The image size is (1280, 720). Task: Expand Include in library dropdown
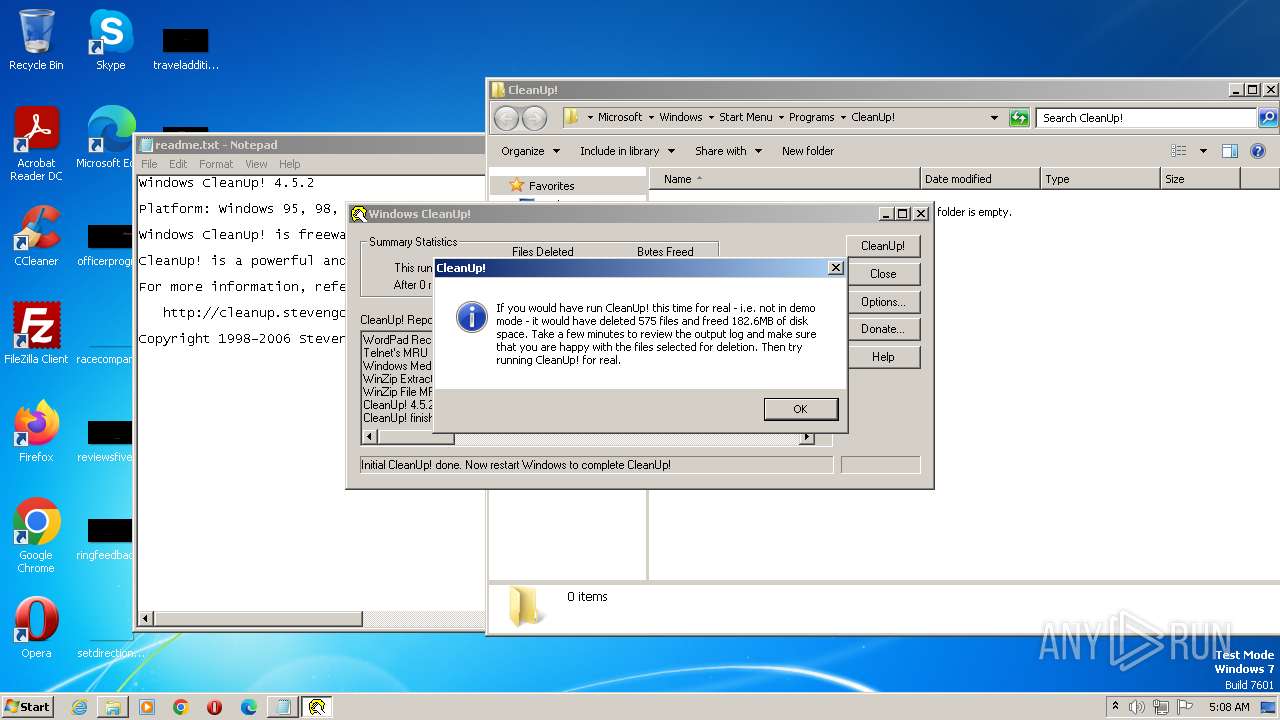tap(627, 151)
